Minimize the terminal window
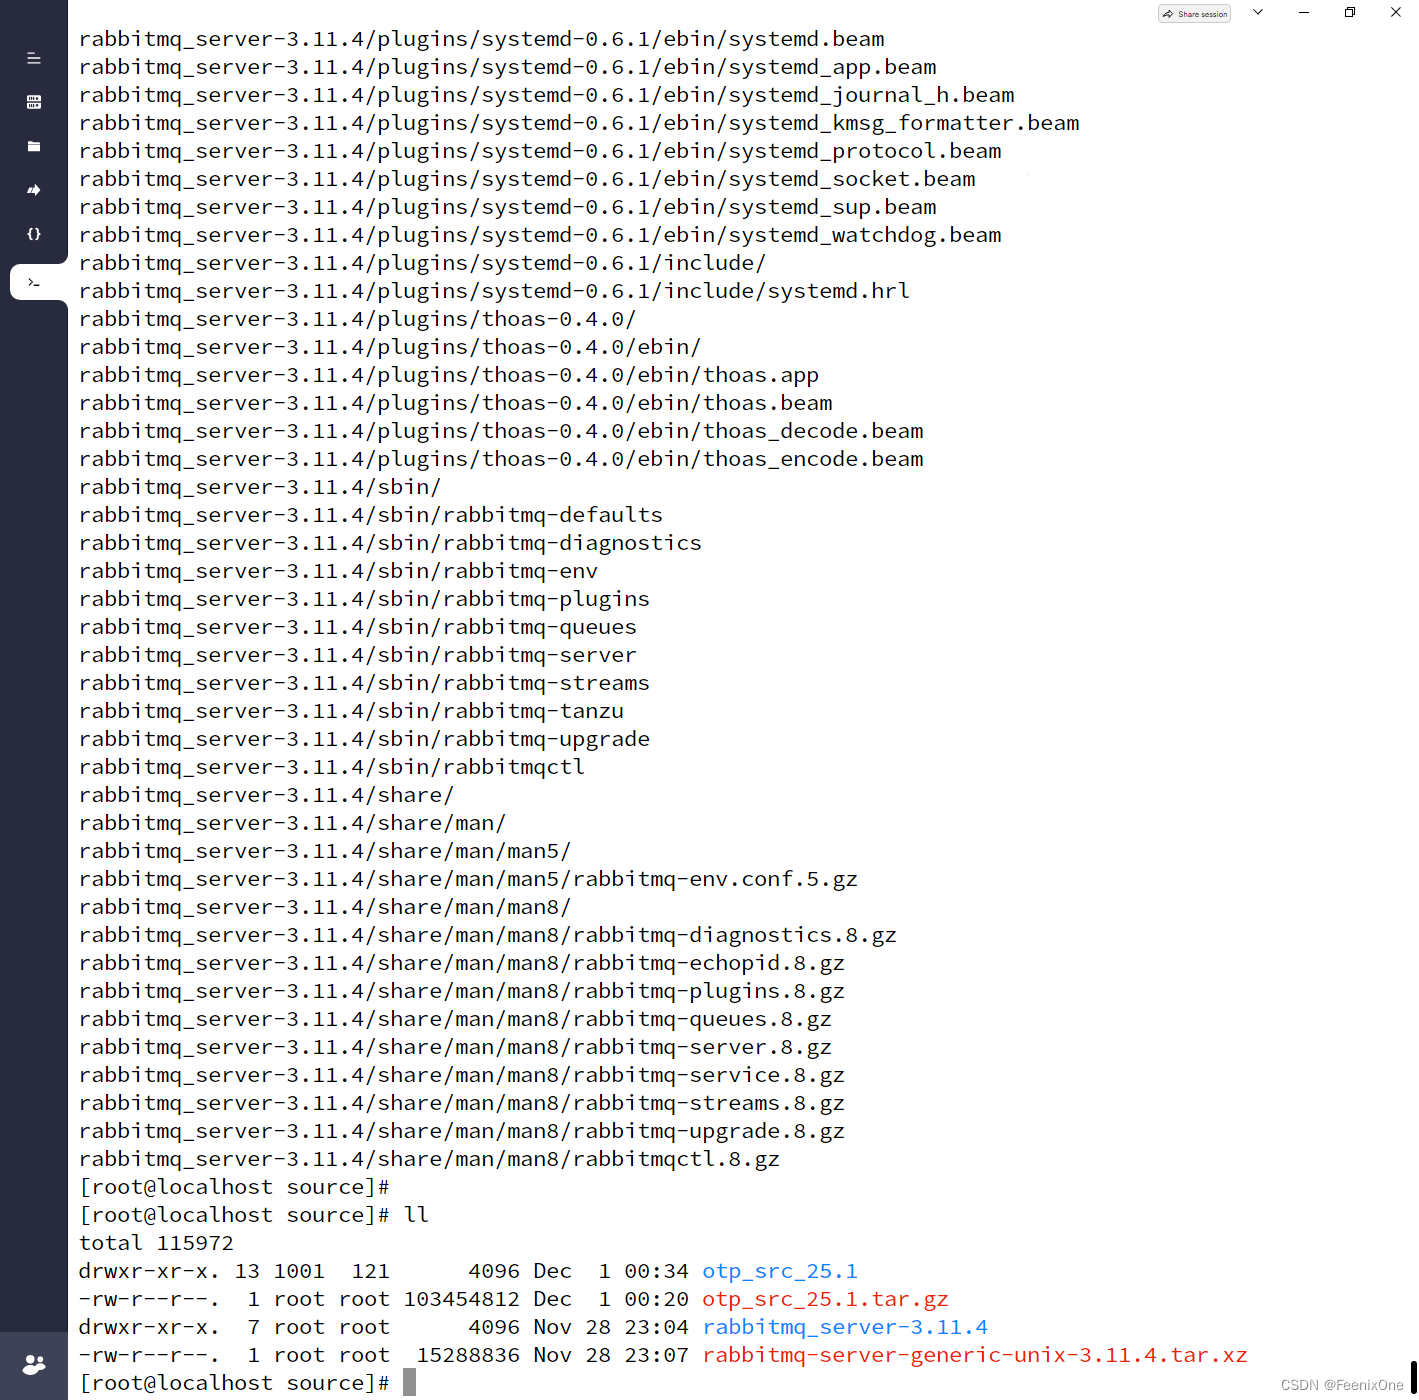This screenshot has width=1419, height=1400. click(x=1304, y=12)
